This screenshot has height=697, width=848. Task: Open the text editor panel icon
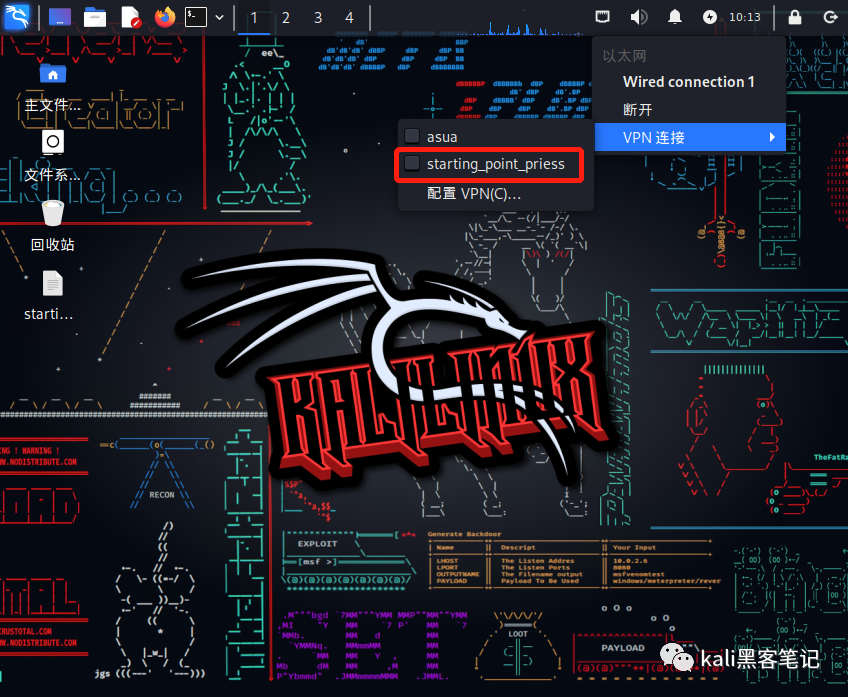click(x=129, y=16)
